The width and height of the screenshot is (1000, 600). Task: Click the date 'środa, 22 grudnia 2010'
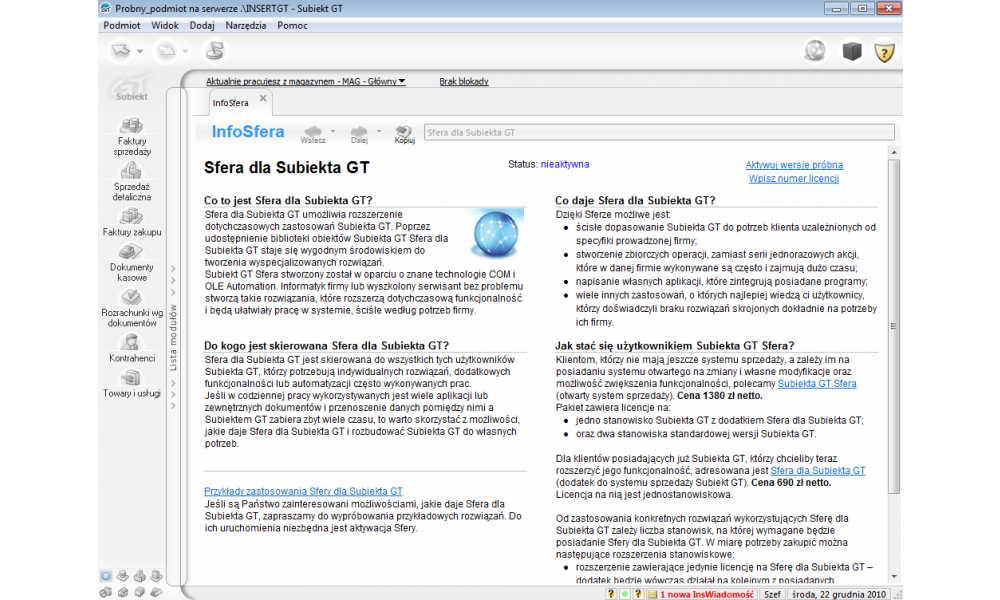[x=839, y=594]
